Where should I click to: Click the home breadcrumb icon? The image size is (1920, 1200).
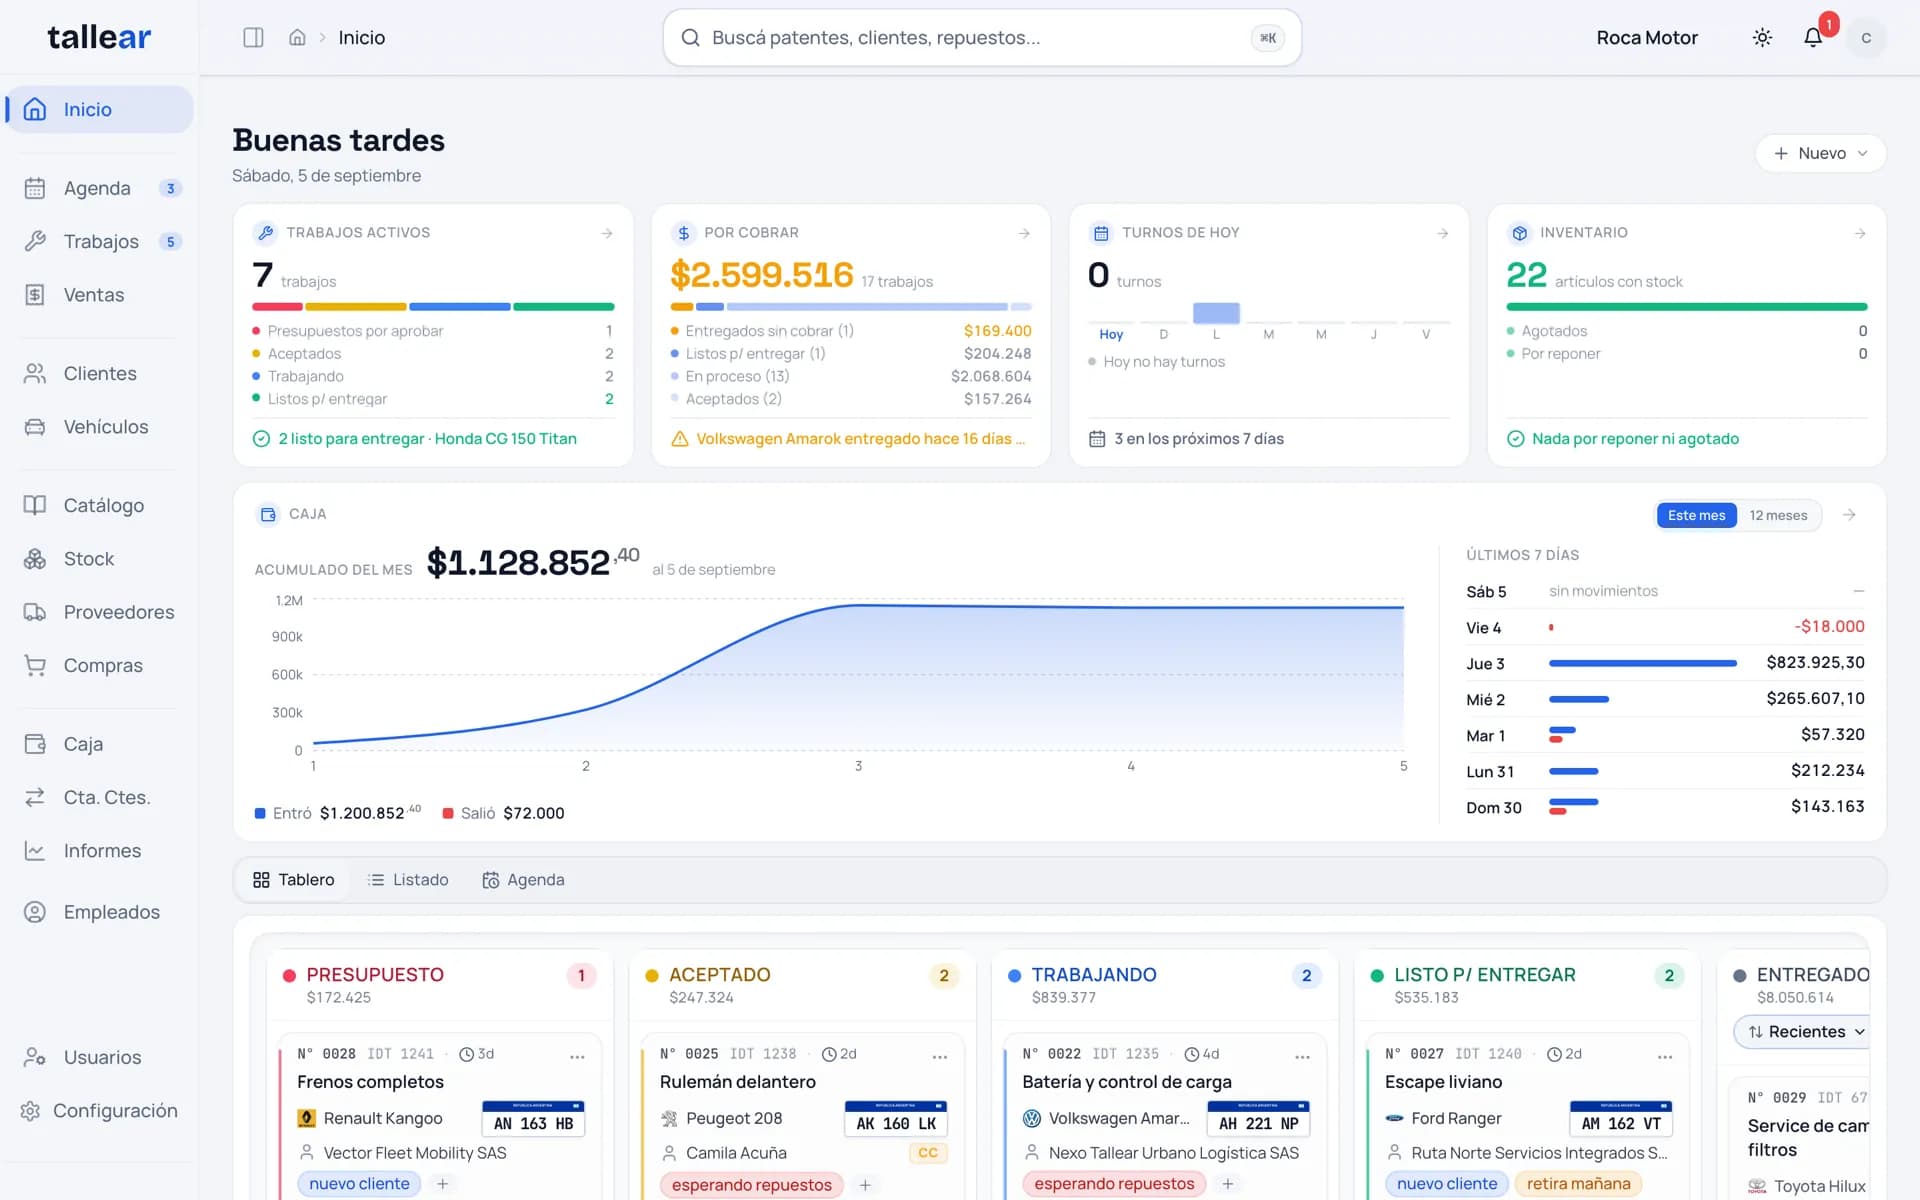coord(297,37)
